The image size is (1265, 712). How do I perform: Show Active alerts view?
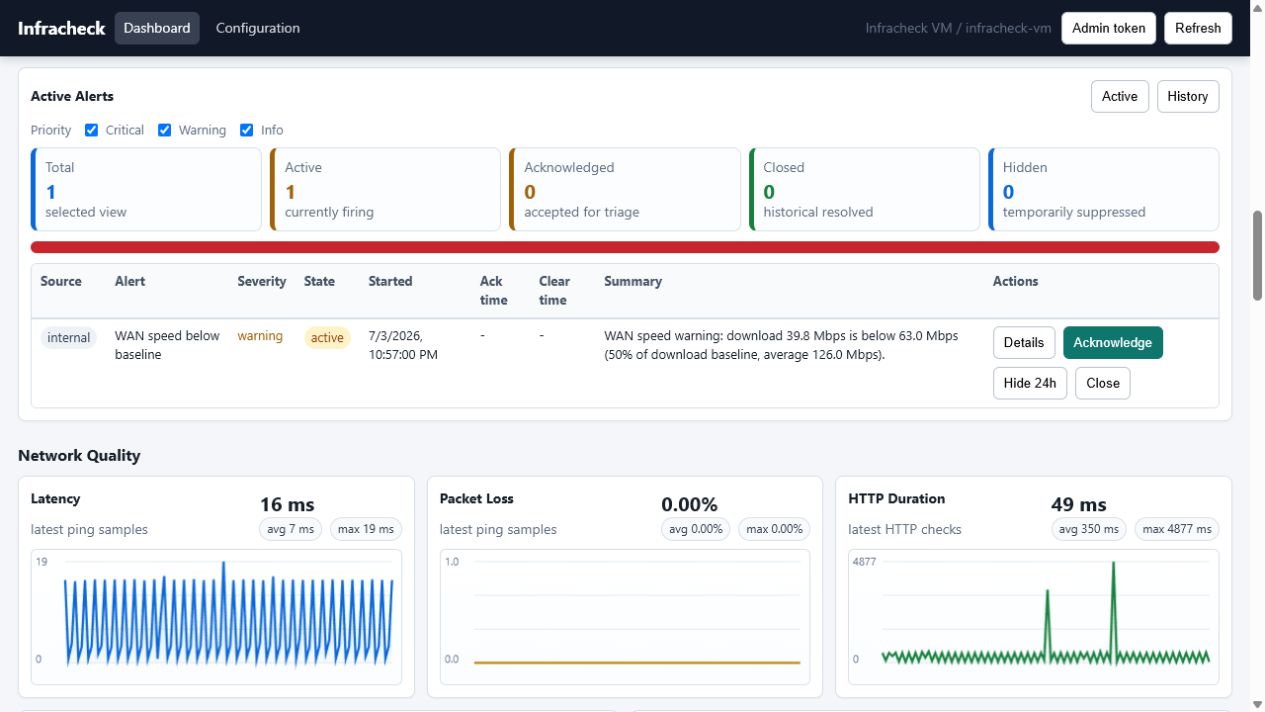(1119, 97)
